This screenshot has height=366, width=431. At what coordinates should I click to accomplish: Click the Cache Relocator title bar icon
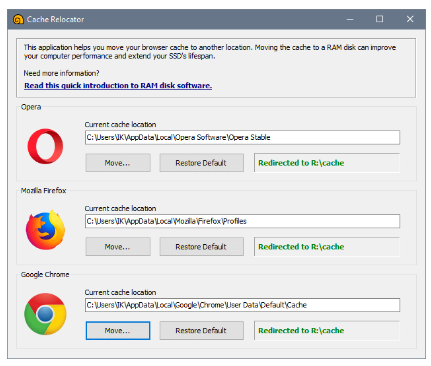(x=18, y=19)
